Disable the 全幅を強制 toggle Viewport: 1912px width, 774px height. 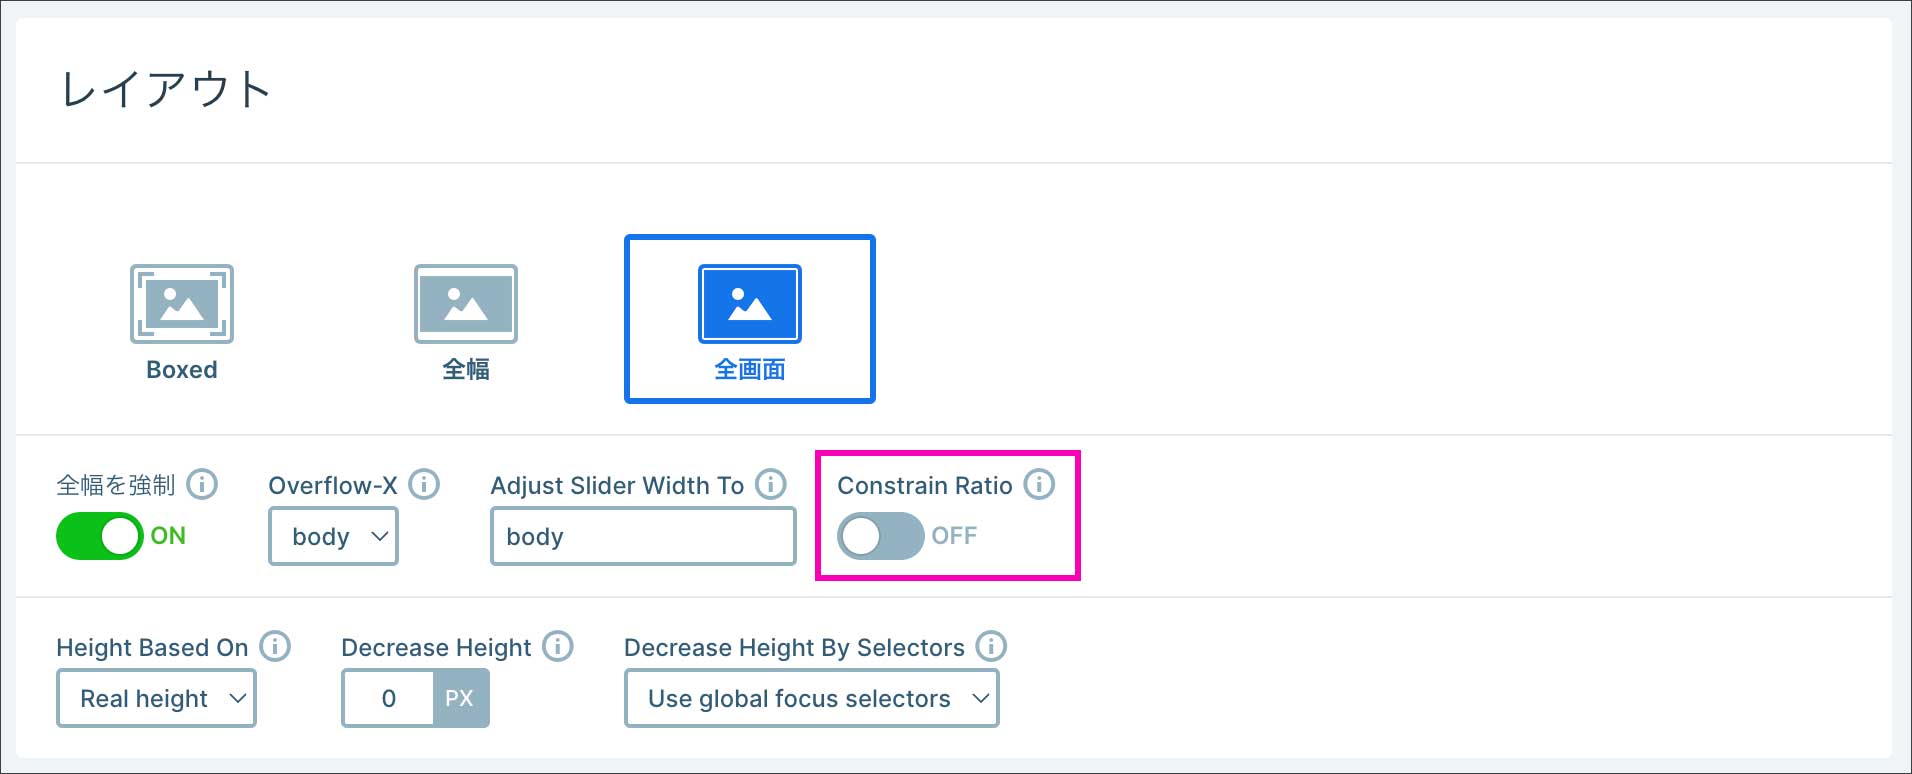[x=100, y=536]
